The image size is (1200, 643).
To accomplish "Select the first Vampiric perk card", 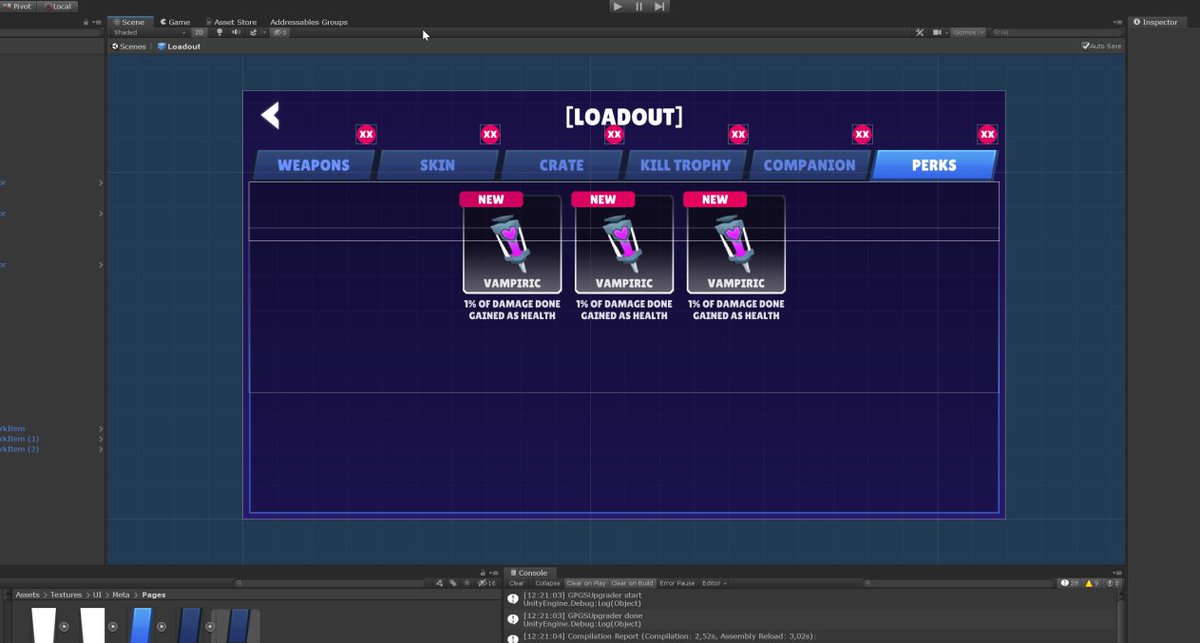I will pos(512,244).
